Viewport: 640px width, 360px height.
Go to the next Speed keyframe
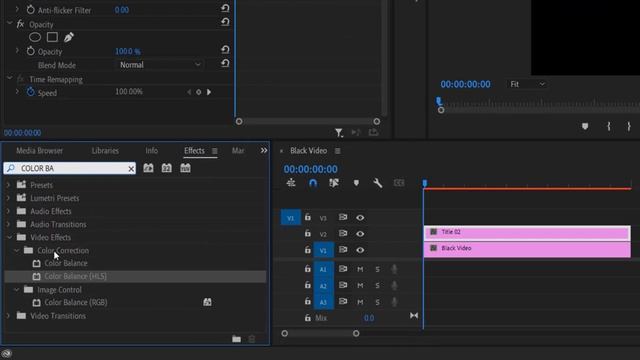209,92
